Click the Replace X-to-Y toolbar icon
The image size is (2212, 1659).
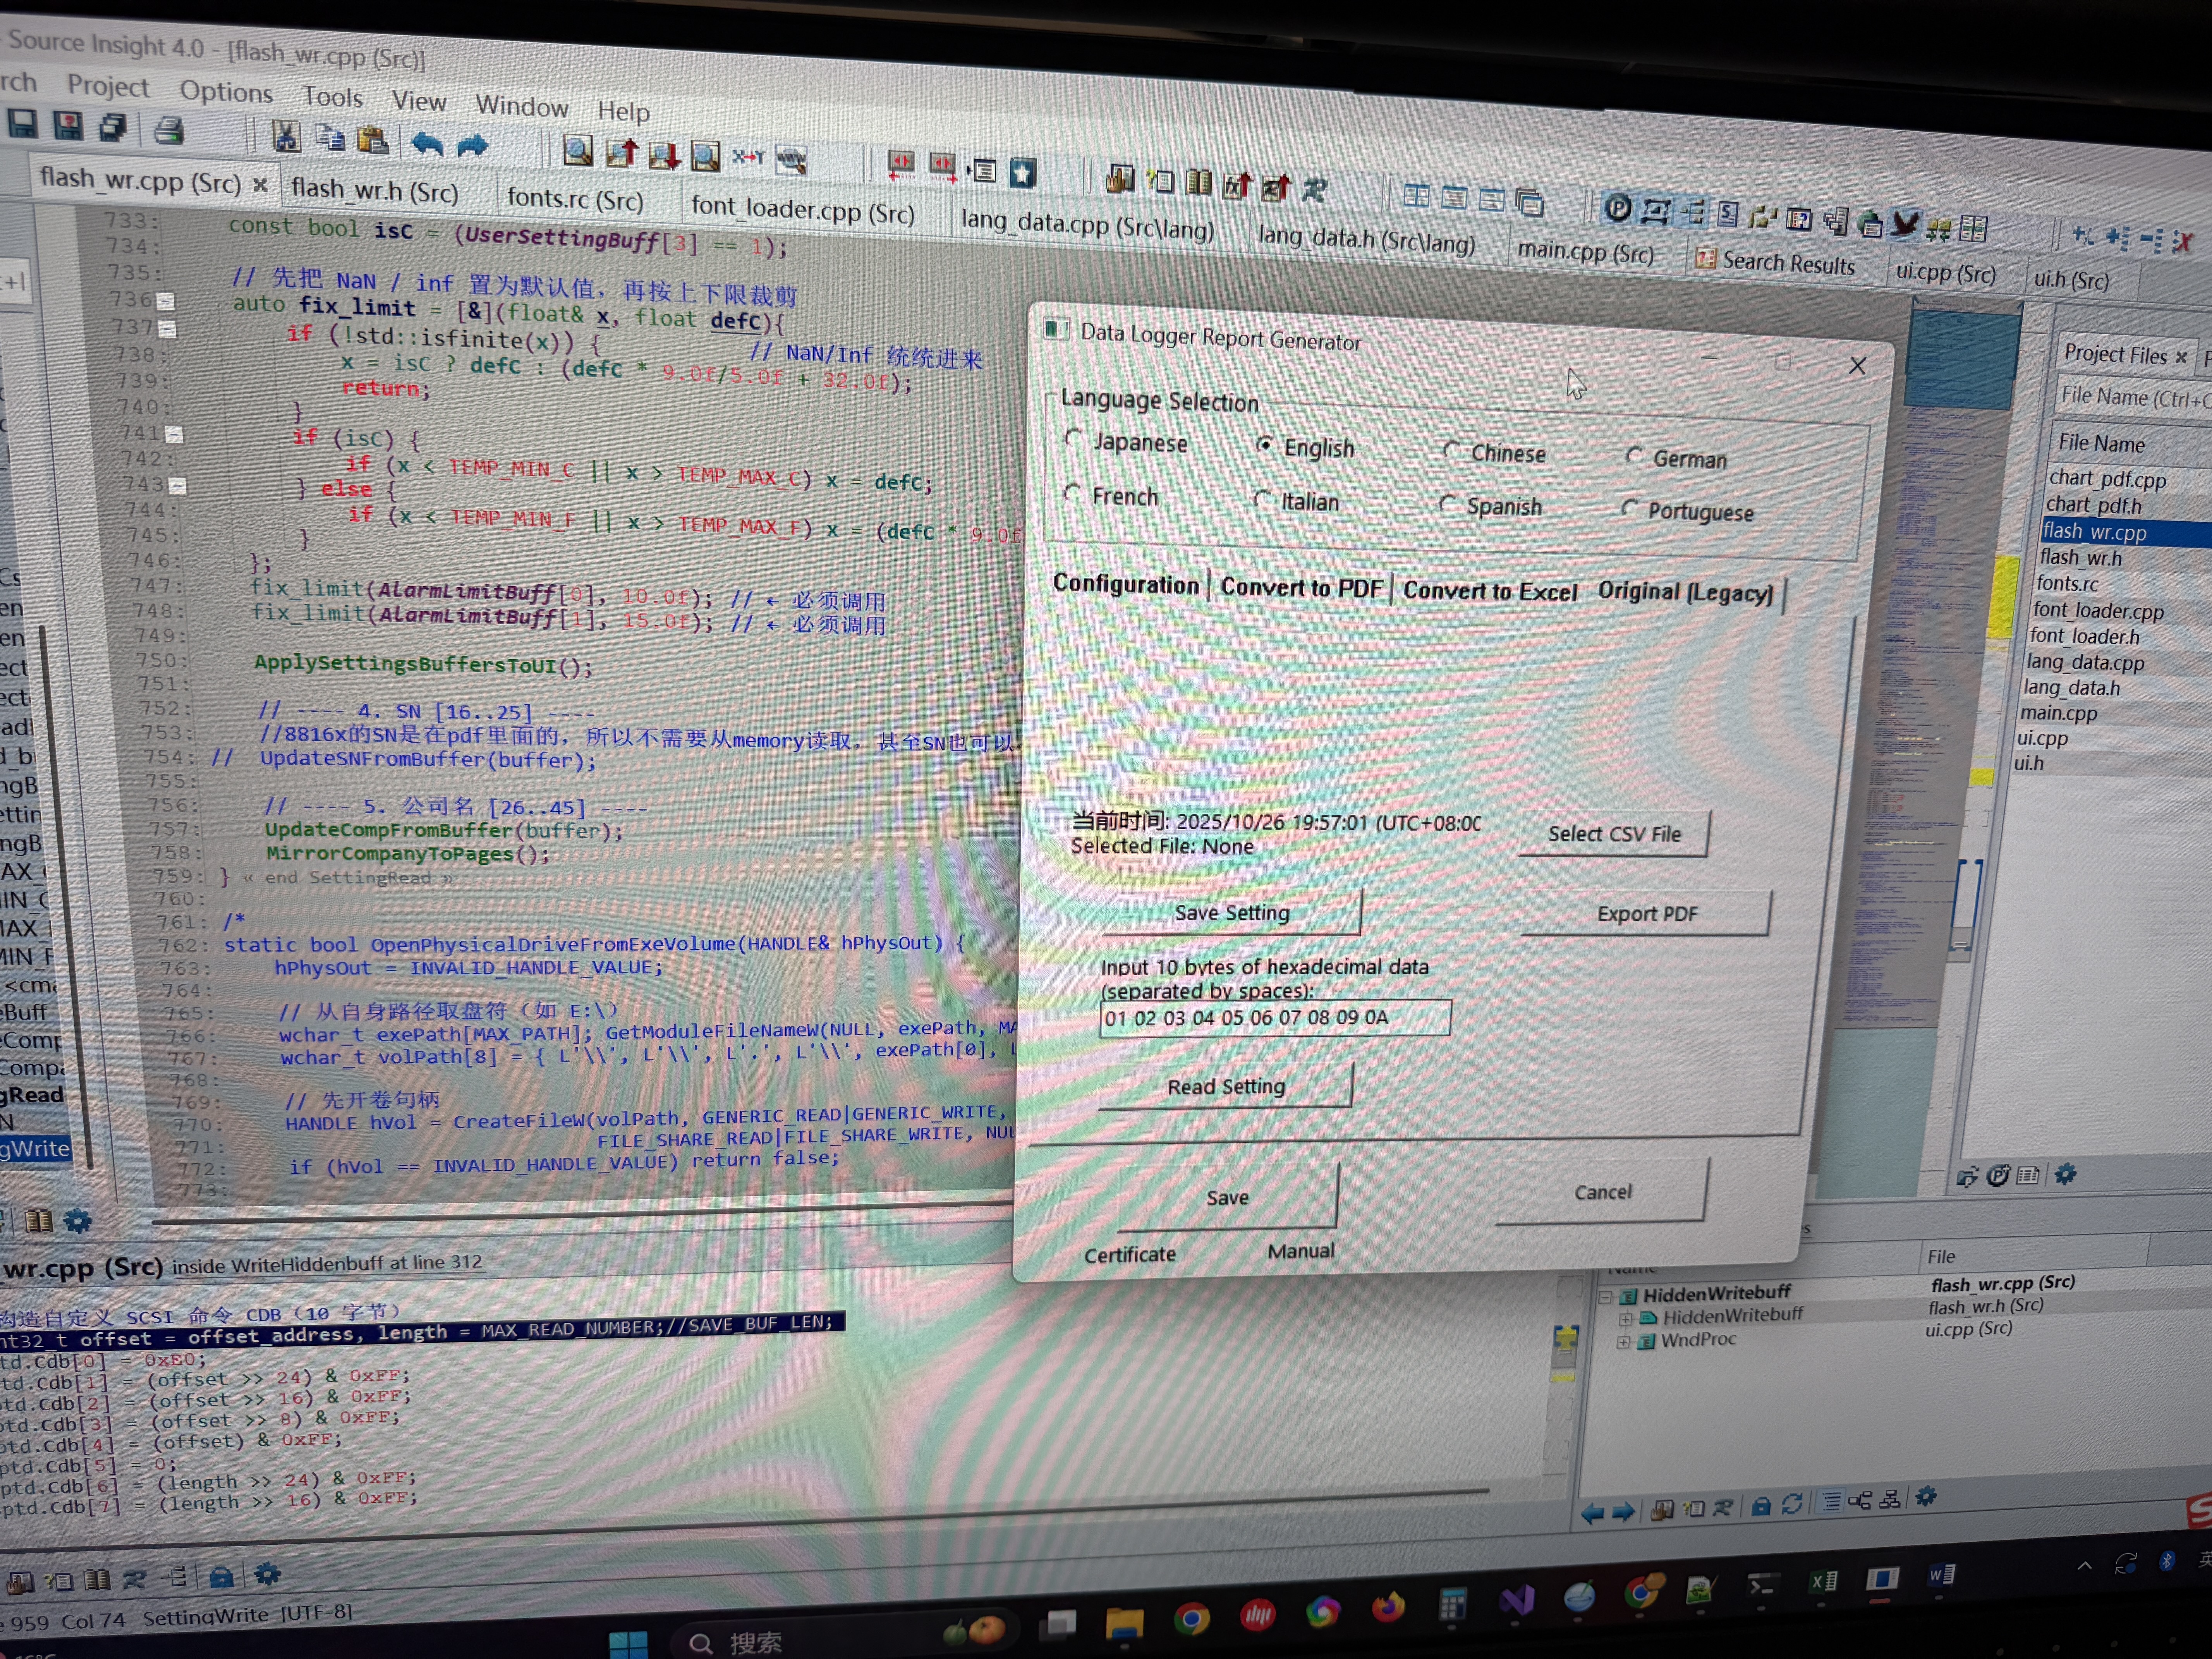pyautogui.click(x=748, y=157)
